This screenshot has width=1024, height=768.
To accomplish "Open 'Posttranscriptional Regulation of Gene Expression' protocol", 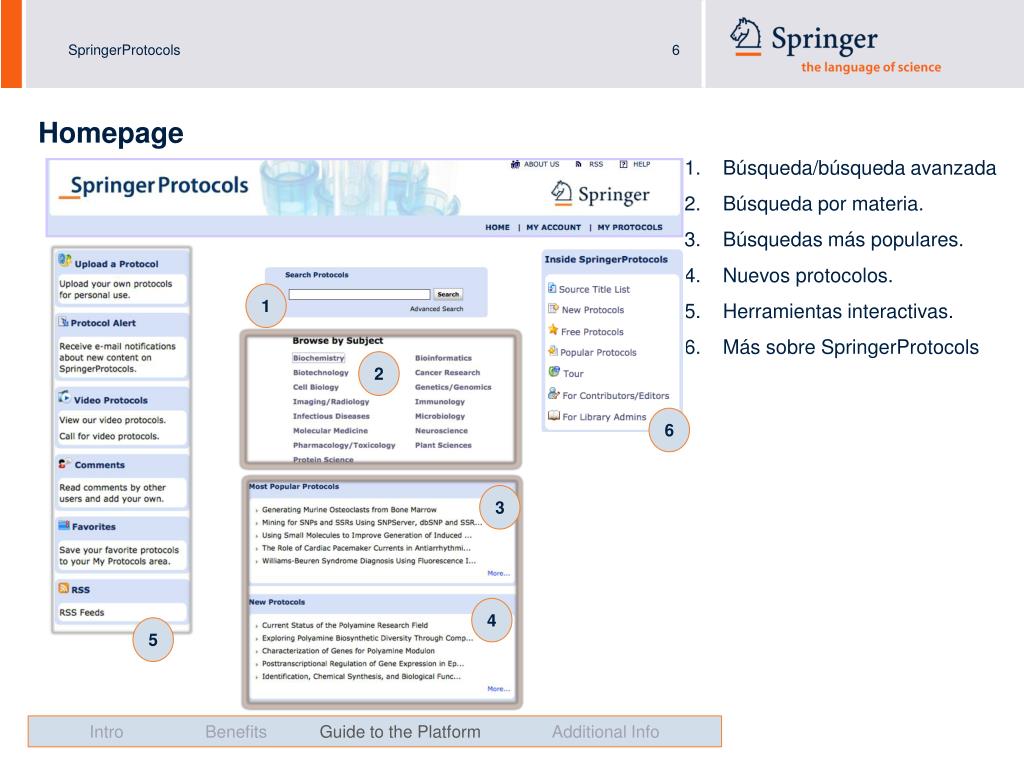I will click(x=362, y=664).
